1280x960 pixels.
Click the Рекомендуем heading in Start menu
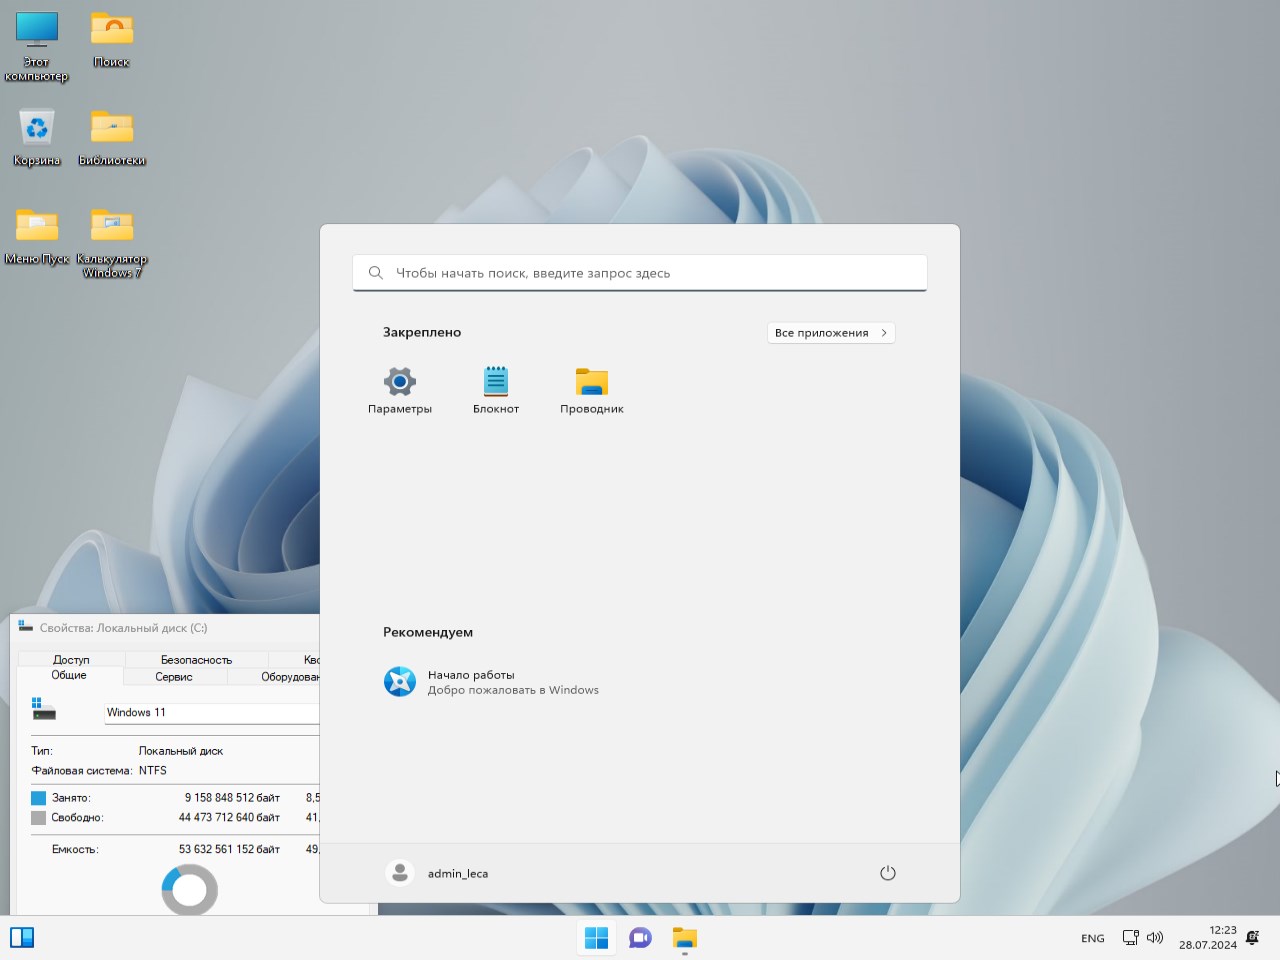(428, 632)
